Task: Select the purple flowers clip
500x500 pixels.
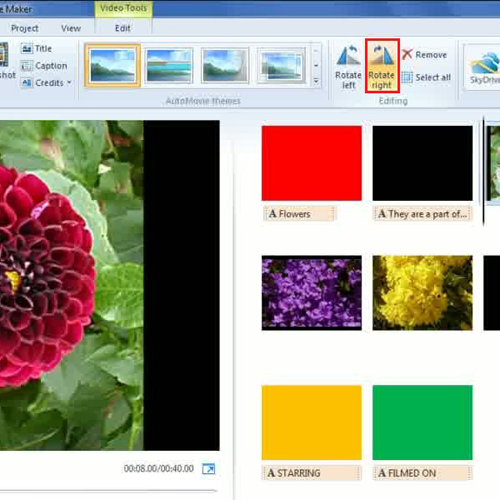Action: click(312, 293)
